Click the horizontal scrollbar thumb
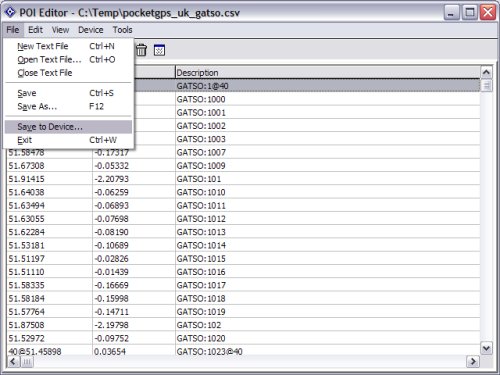 27,361
